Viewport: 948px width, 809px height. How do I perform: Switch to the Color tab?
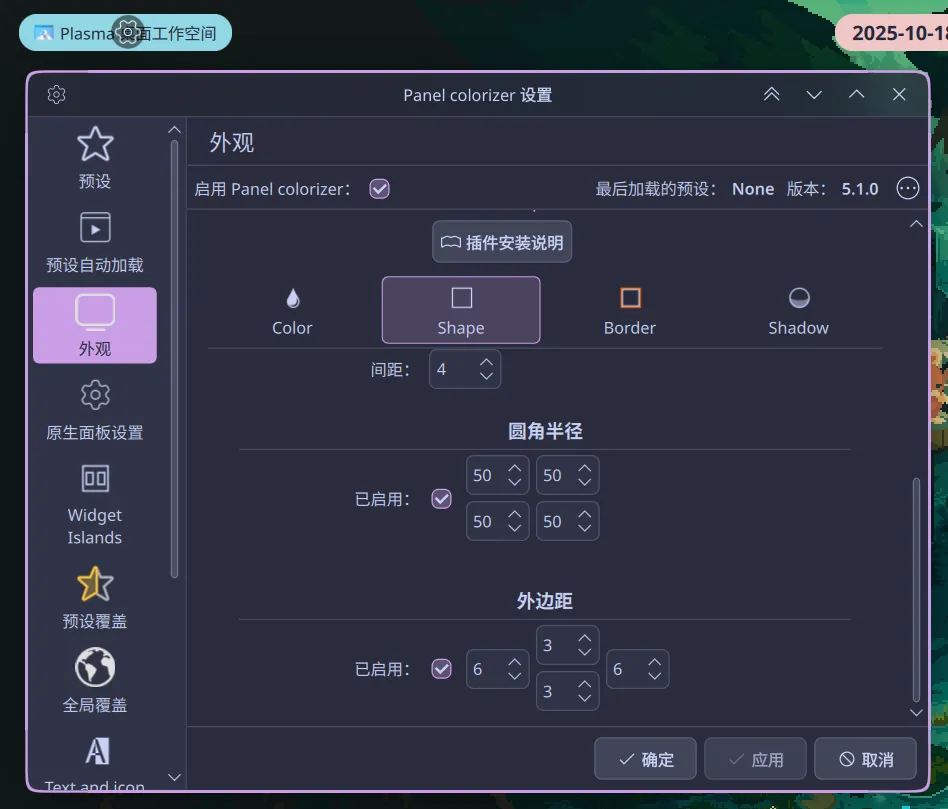[292, 310]
